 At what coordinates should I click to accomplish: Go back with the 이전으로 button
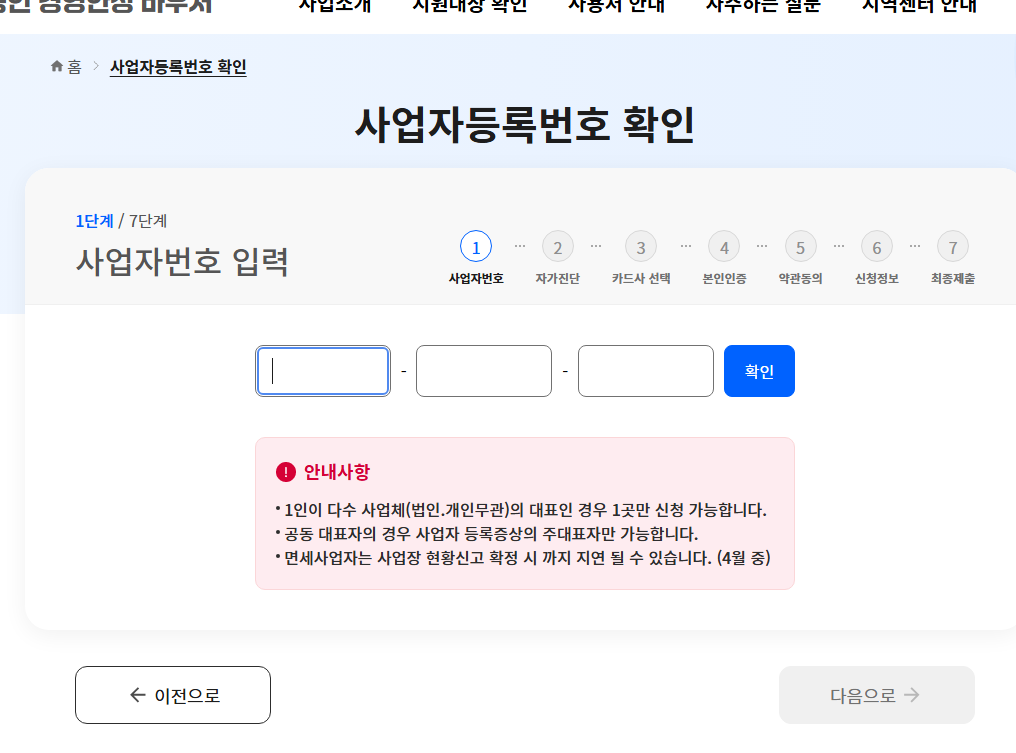coord(173,695)
